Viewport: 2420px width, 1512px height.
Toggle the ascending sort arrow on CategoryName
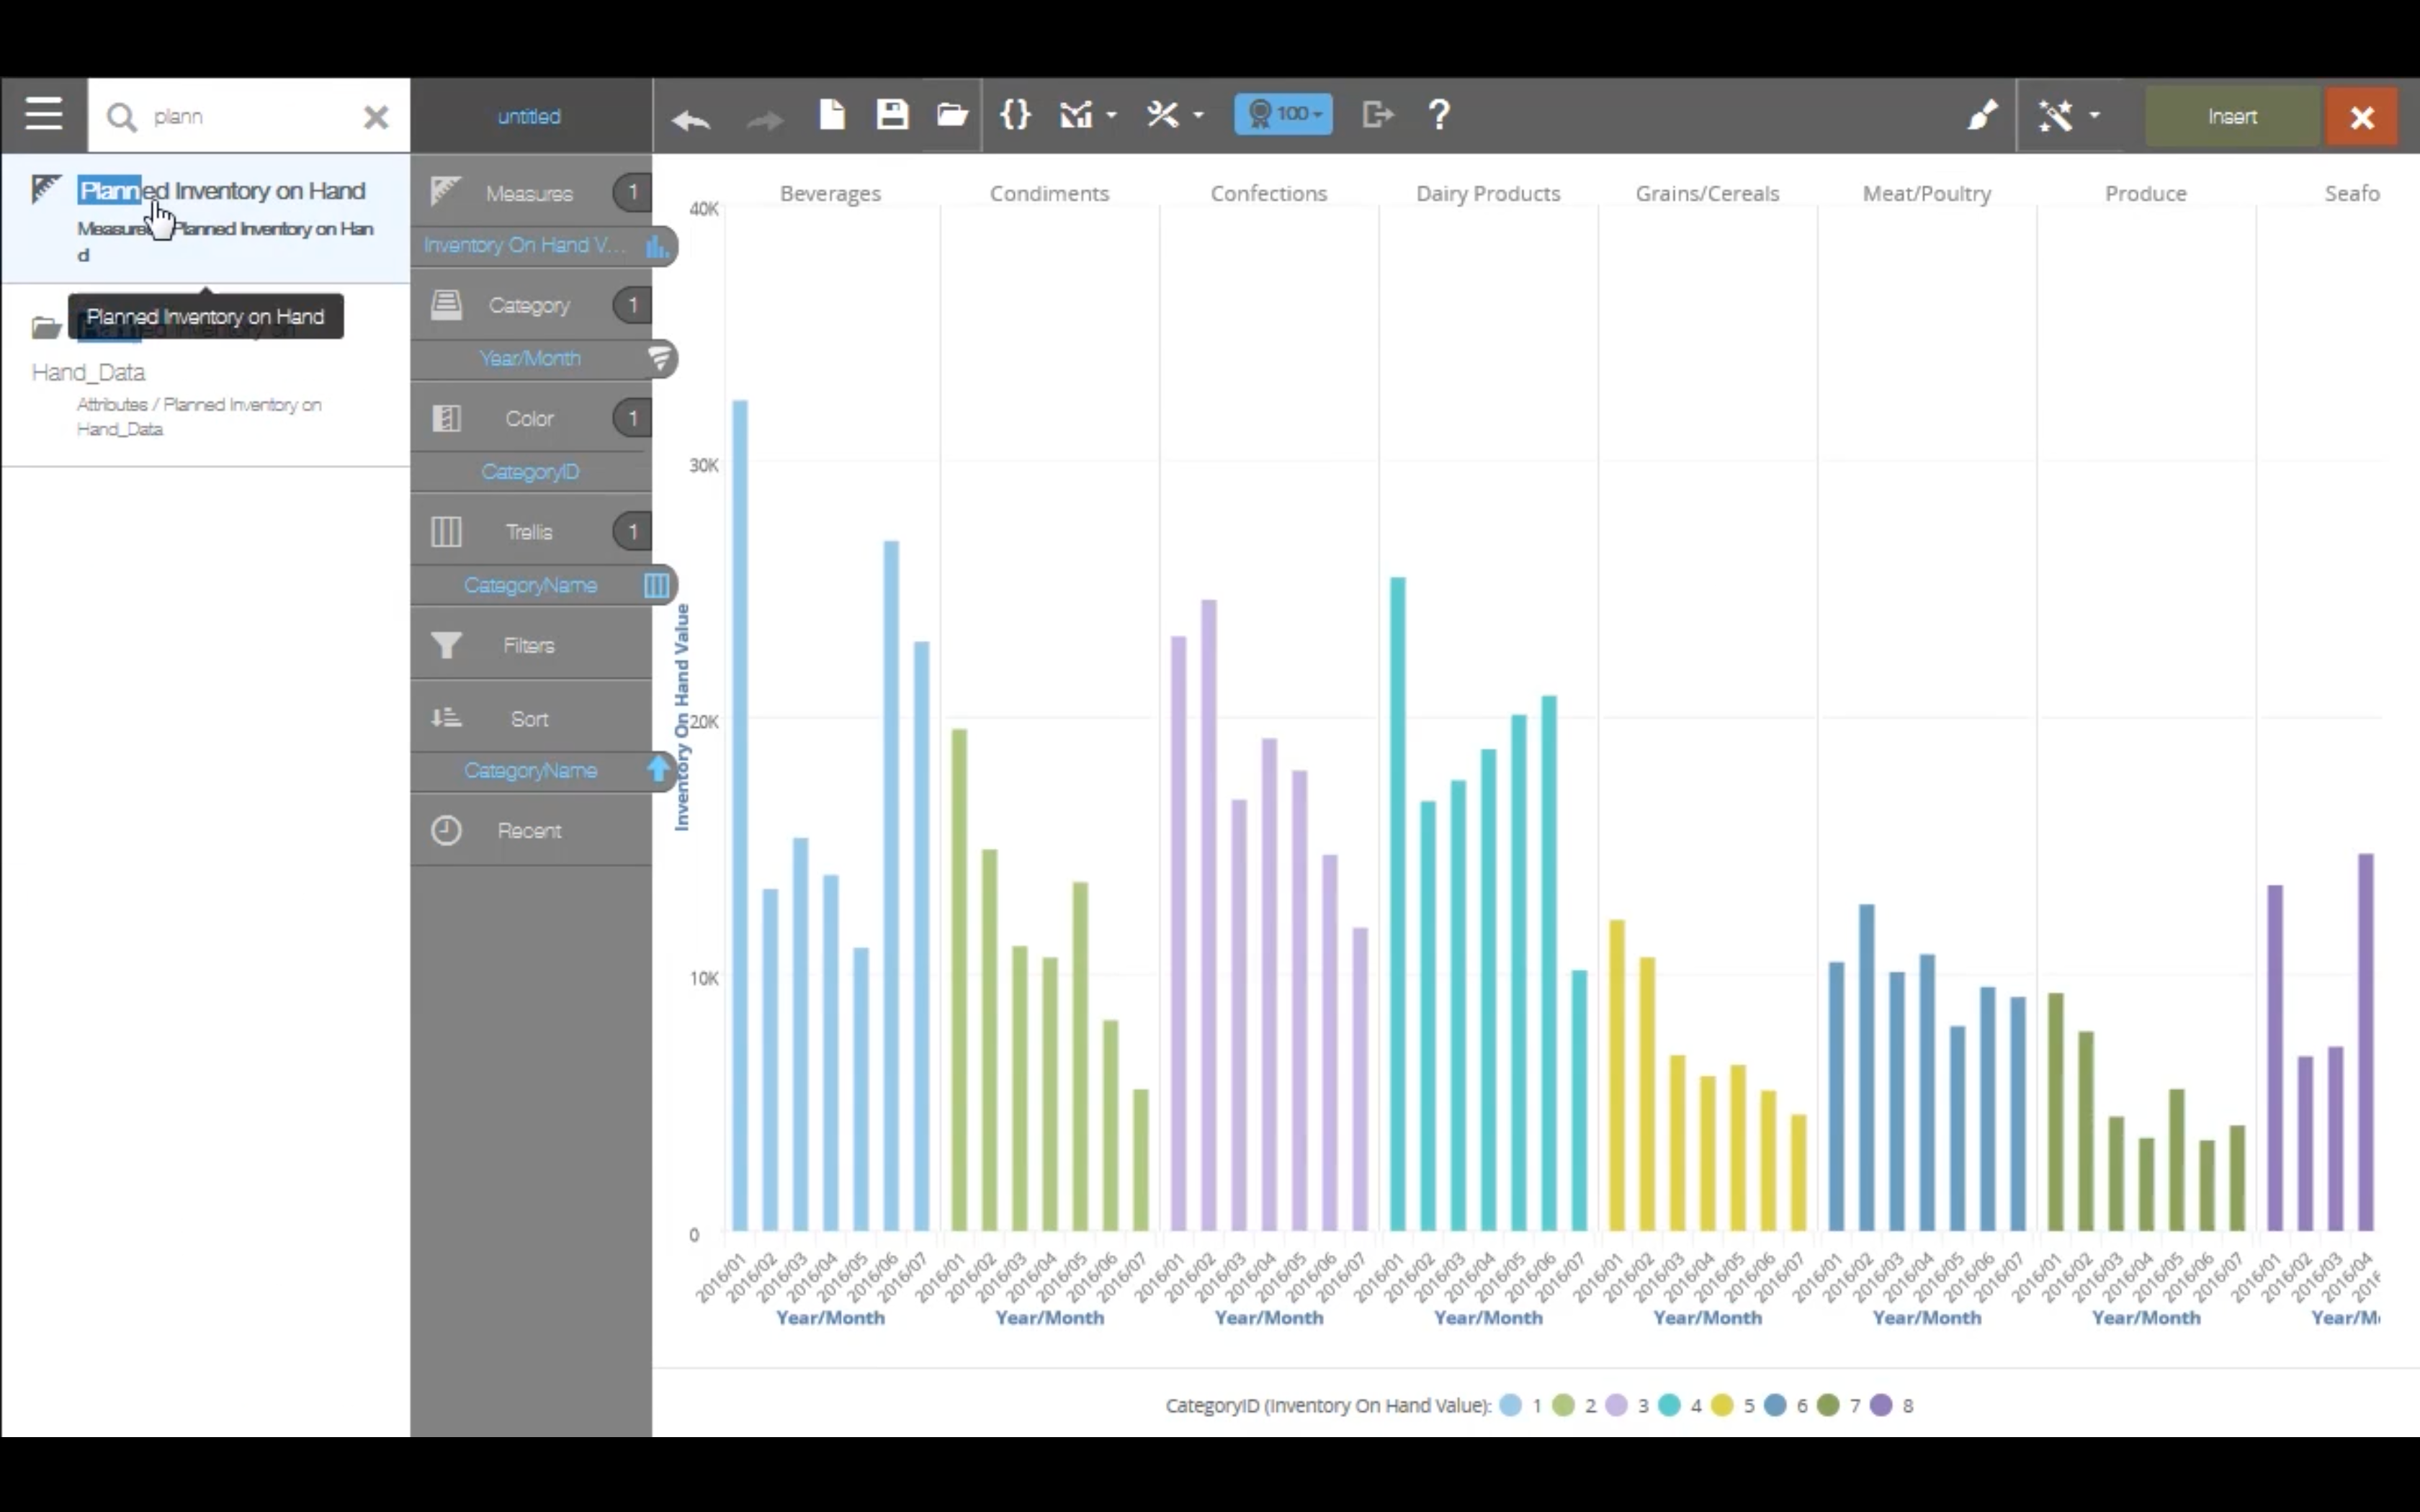[659, 769]
